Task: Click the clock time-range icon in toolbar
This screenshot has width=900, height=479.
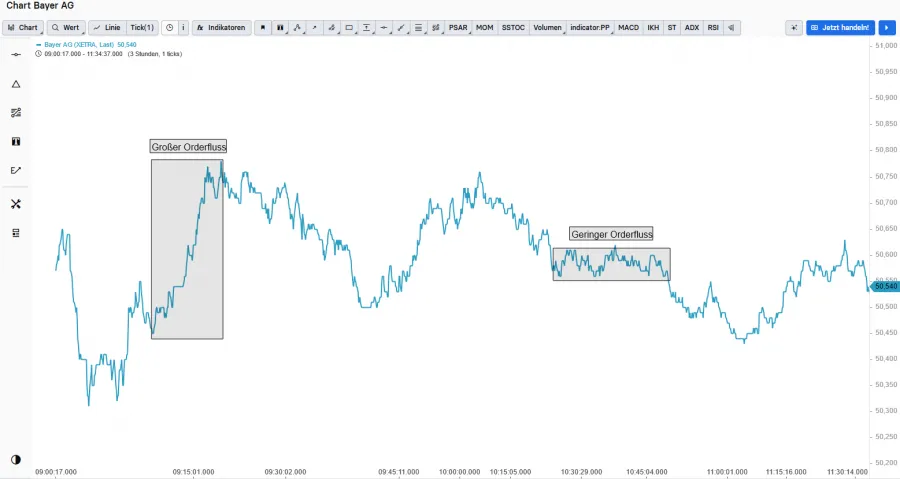Action: tap(169, 28)
